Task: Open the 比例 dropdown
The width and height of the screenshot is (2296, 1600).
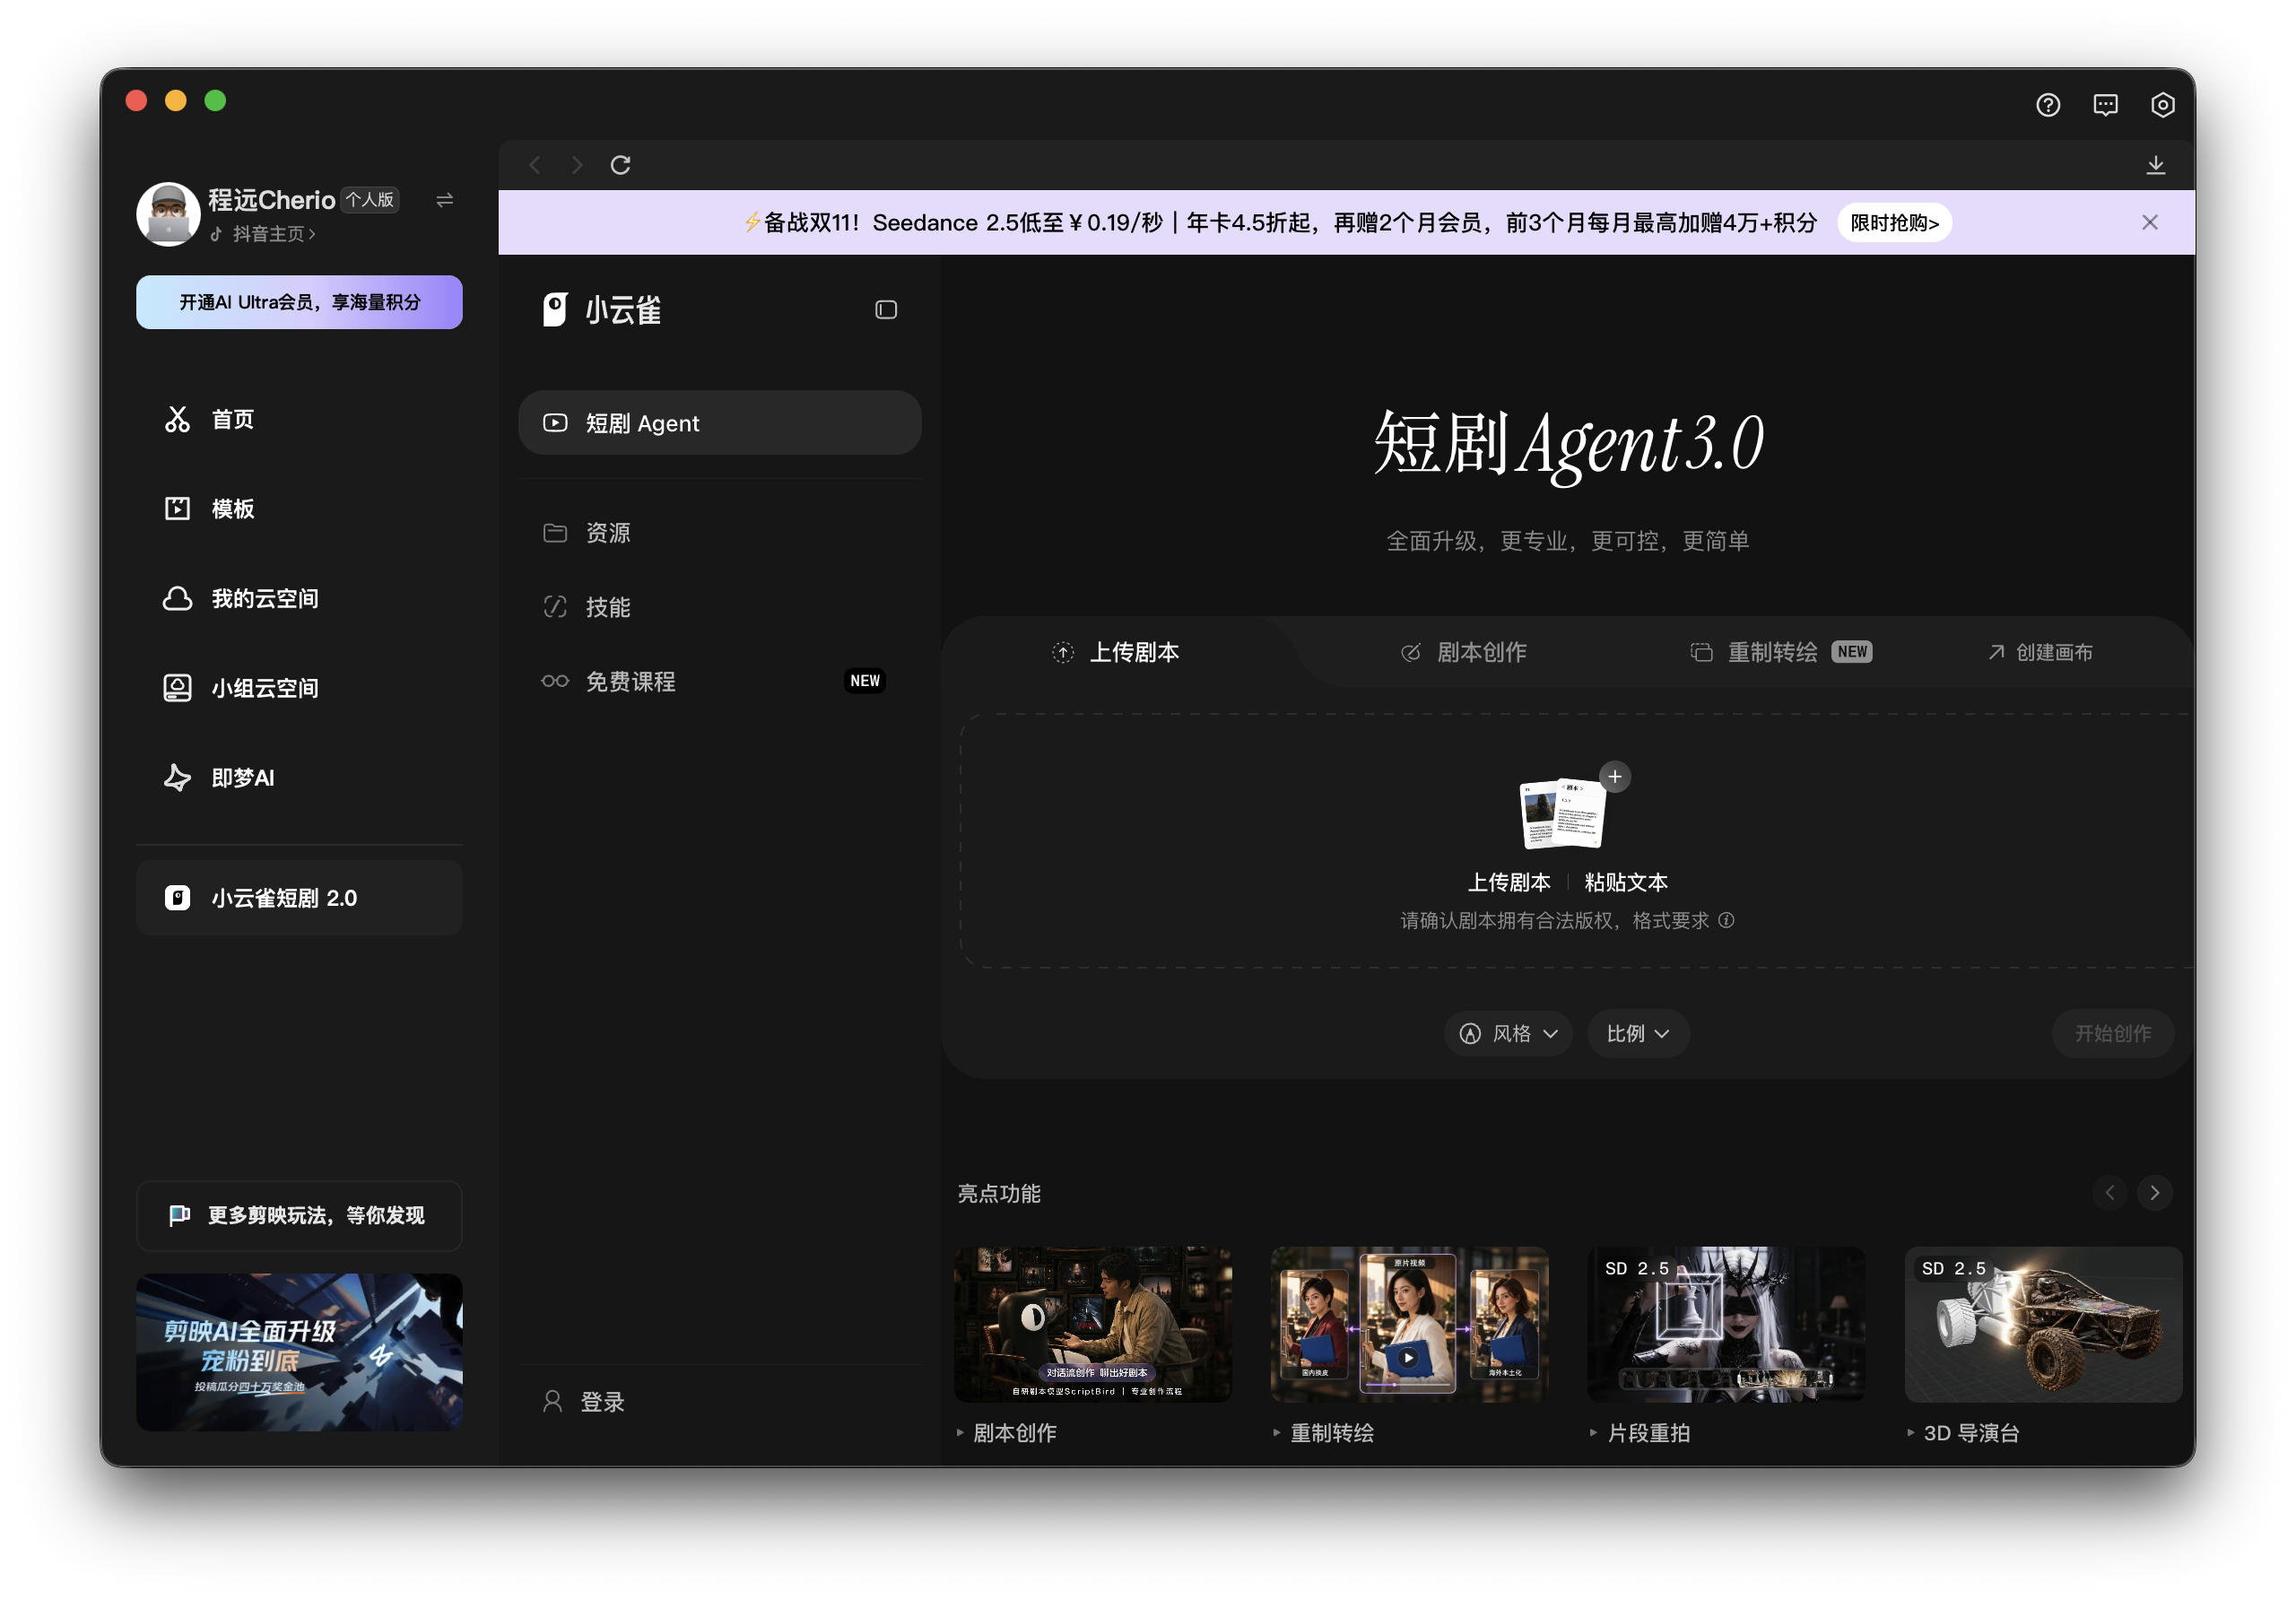Action: [x=1638, y=1034]
